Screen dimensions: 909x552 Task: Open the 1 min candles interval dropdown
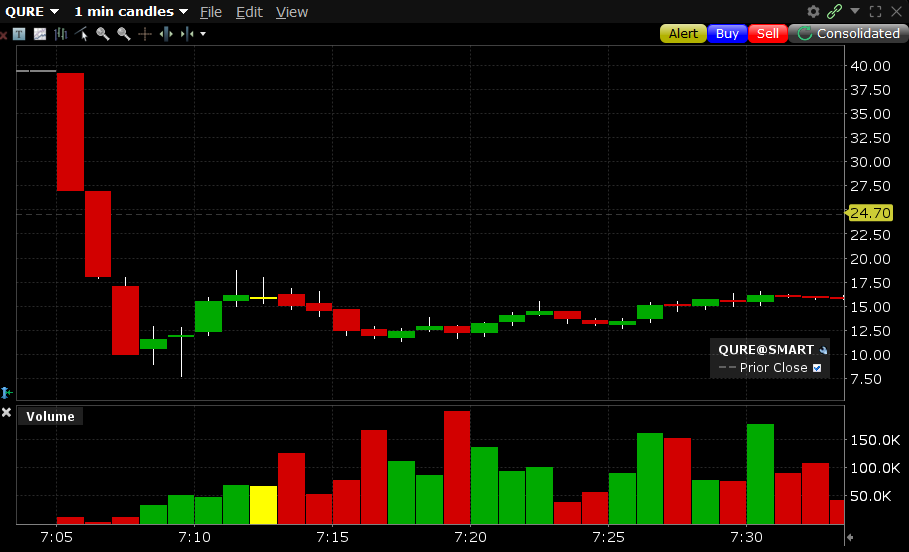(131, 12)
